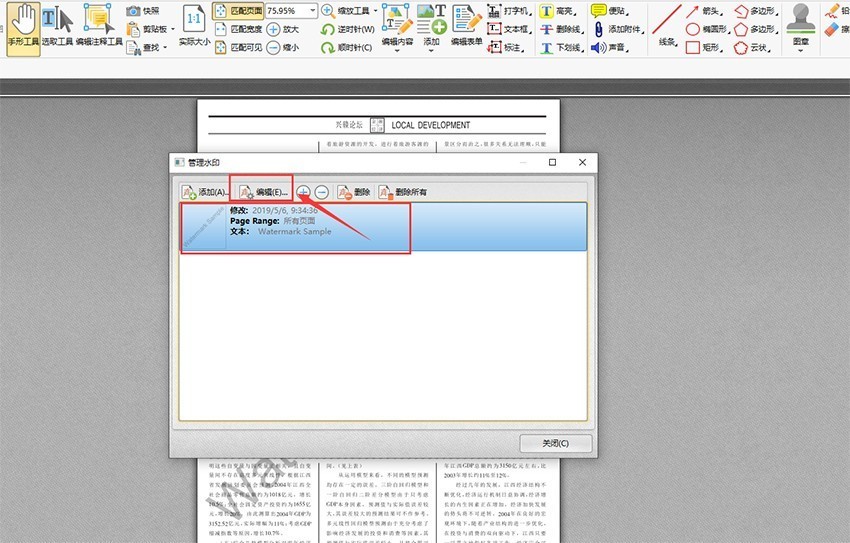Open the 75.95% zoom level dropdown
Screen dimensions: 850x543
point(313,10)
